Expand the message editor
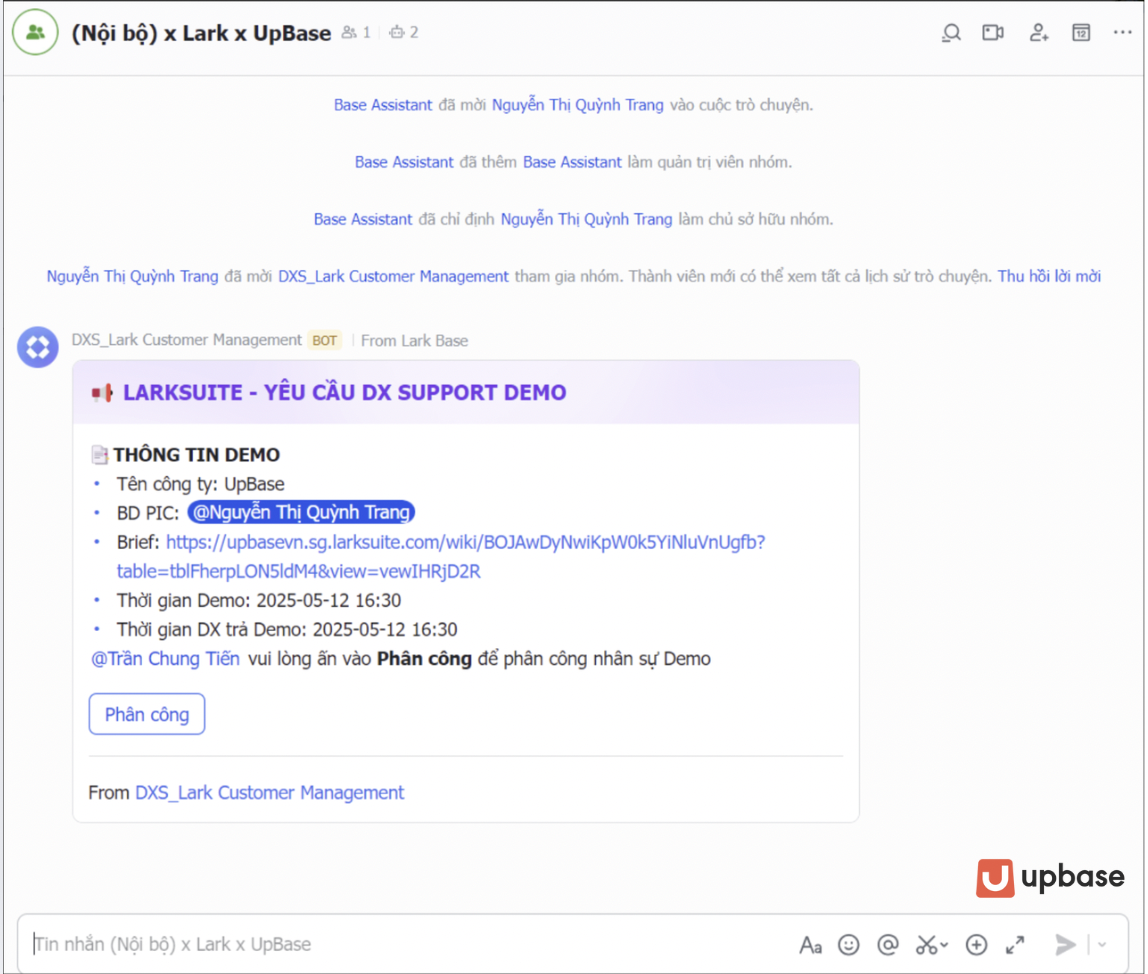1148x974 pixels. point(1015,945)
